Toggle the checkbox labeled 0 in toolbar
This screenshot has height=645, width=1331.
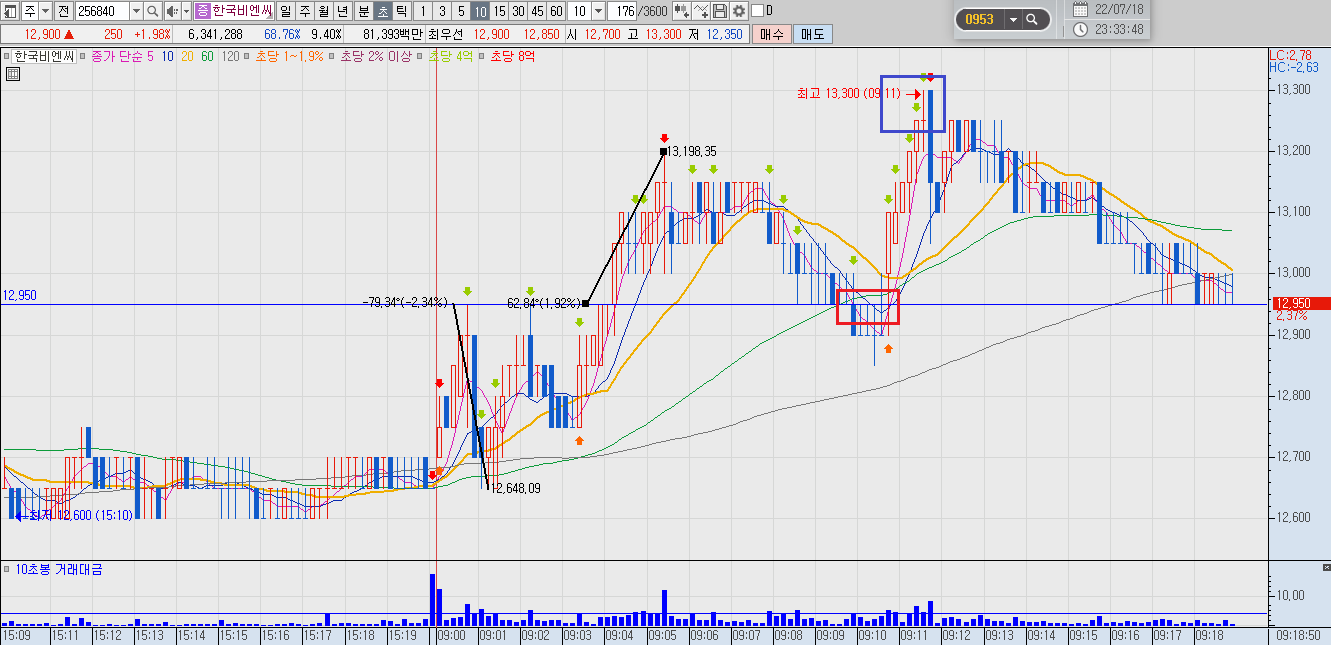coord(756,11)
